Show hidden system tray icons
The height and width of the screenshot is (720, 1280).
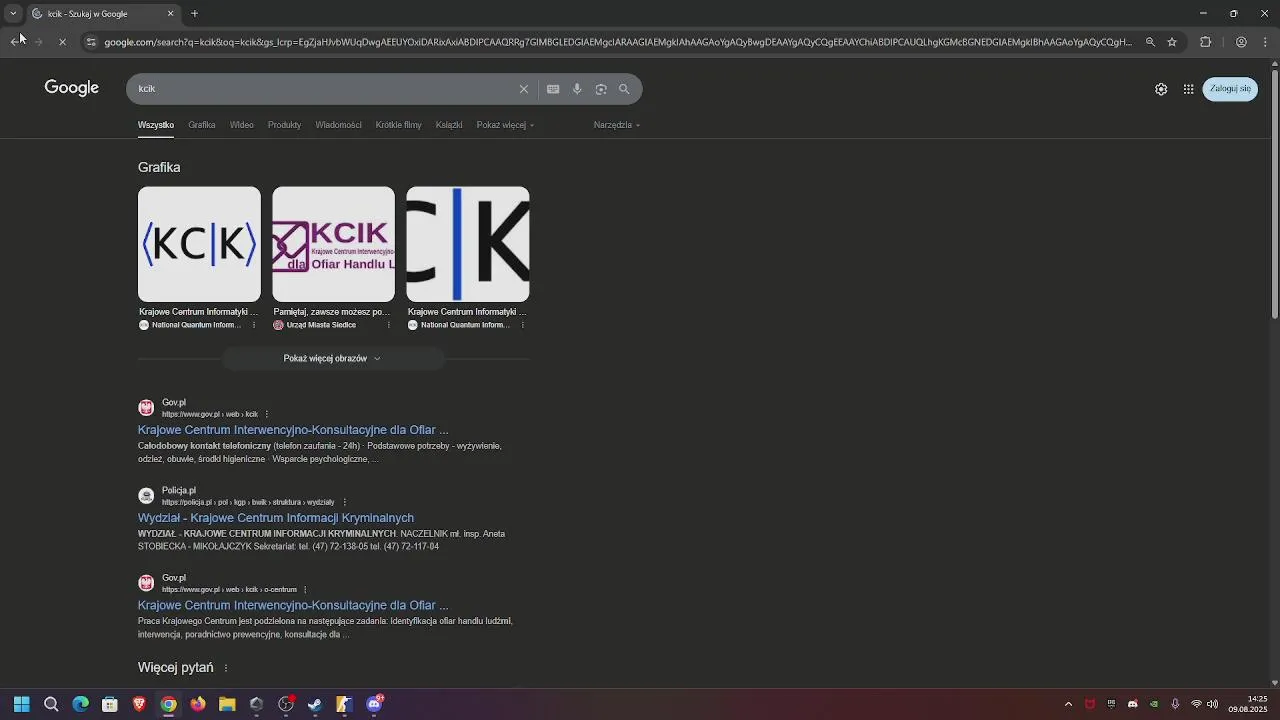(1068, 704)
